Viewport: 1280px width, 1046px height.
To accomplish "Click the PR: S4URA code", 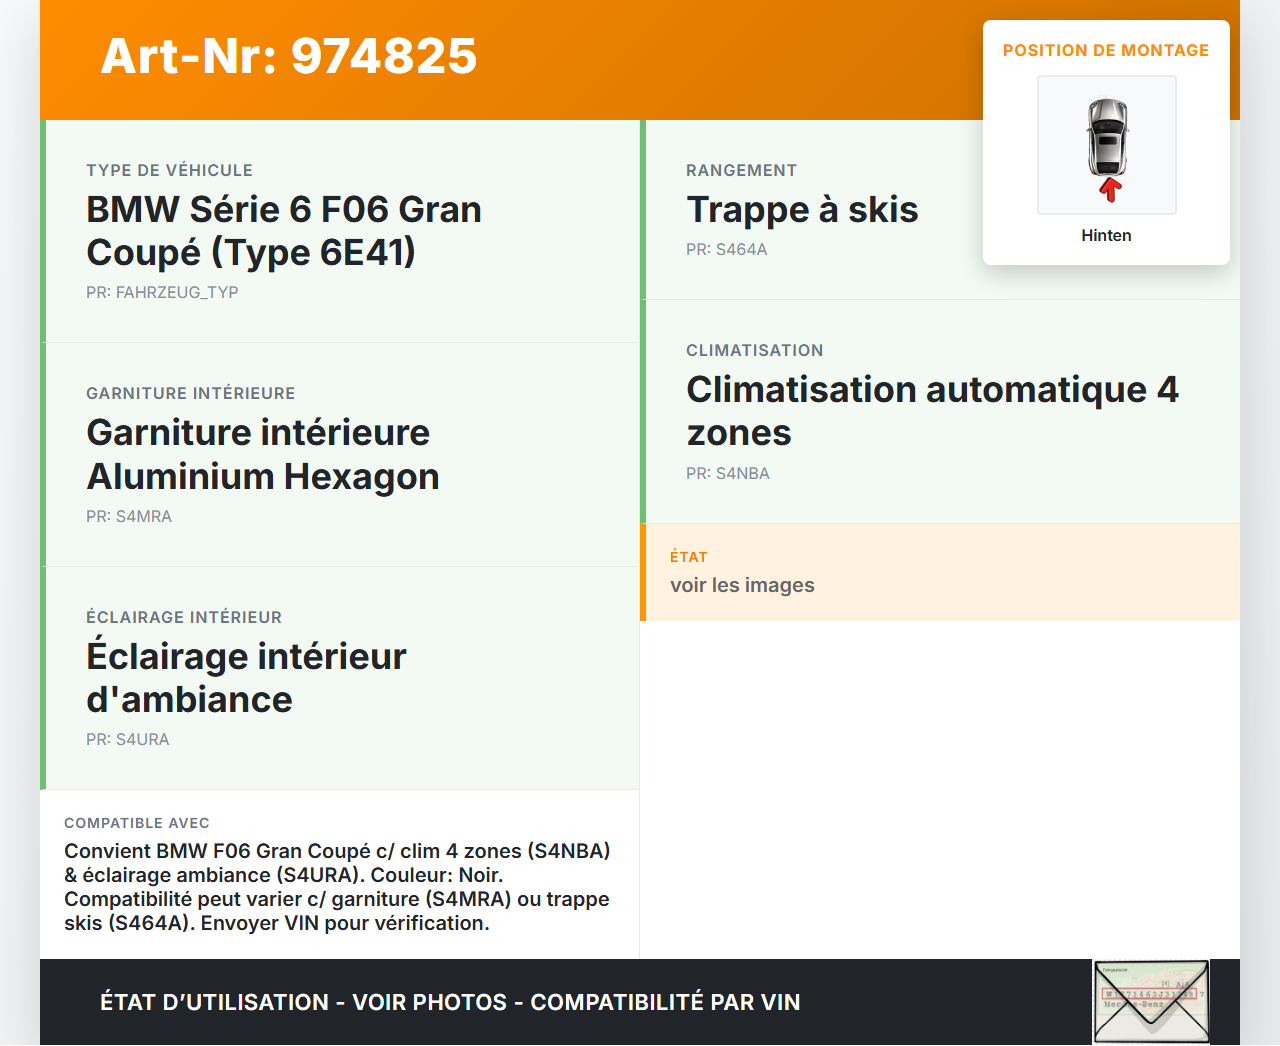I will pos(128,739).
